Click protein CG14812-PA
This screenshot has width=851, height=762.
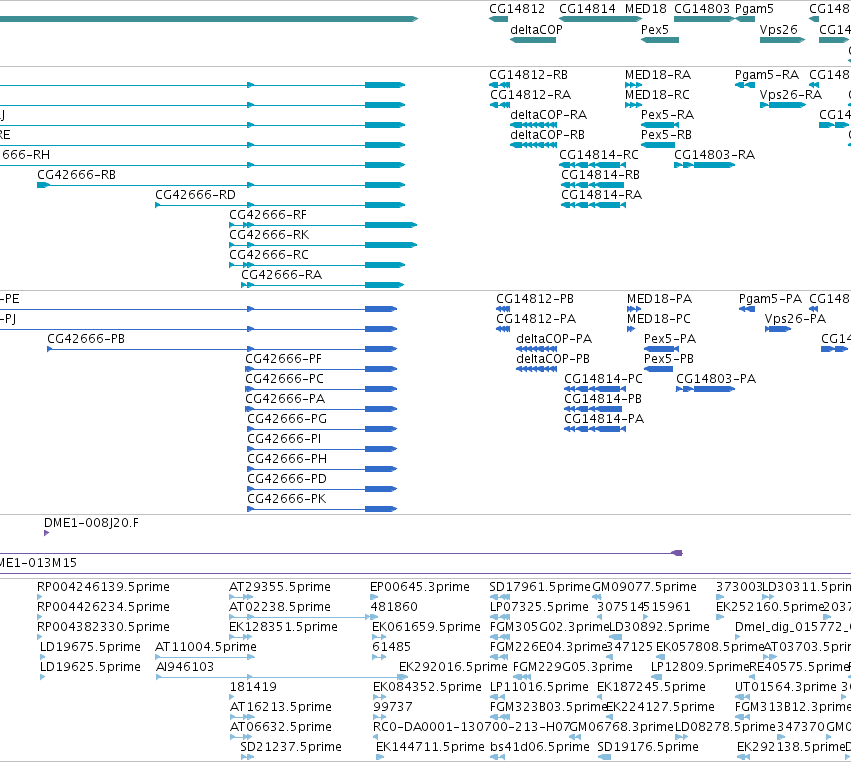pyautogui.click(x=536, y=319)
